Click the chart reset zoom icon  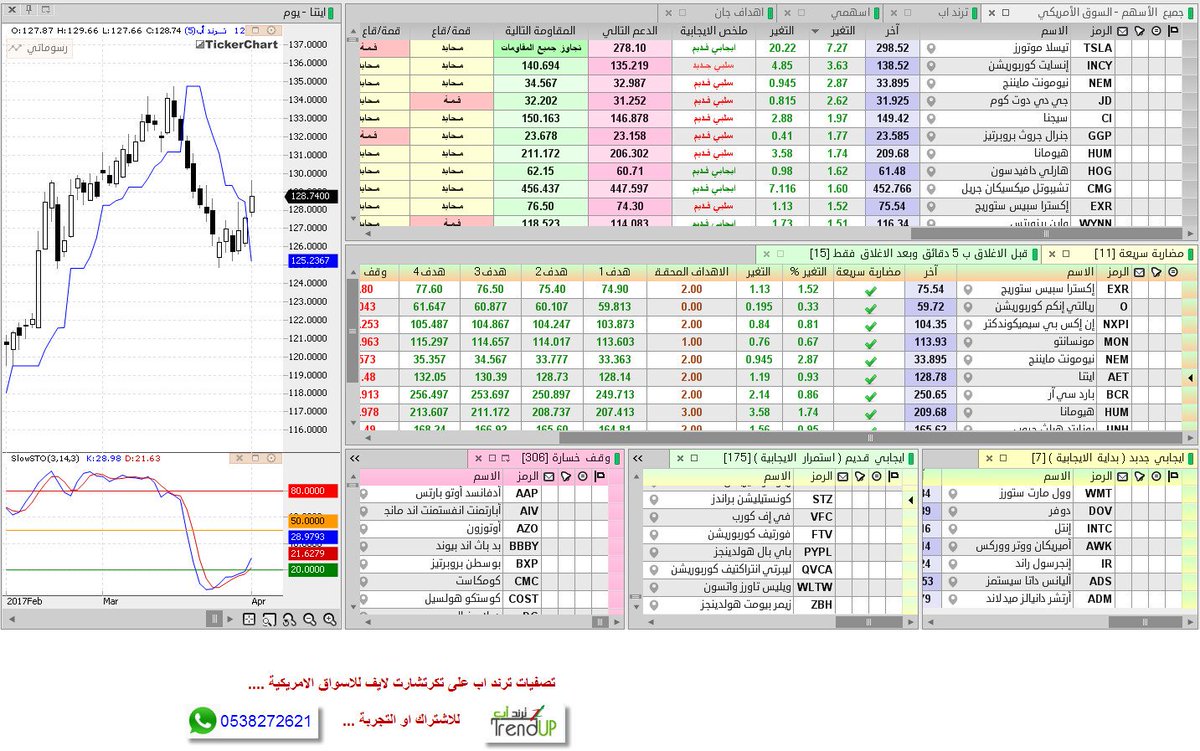(x=289, y=619)
